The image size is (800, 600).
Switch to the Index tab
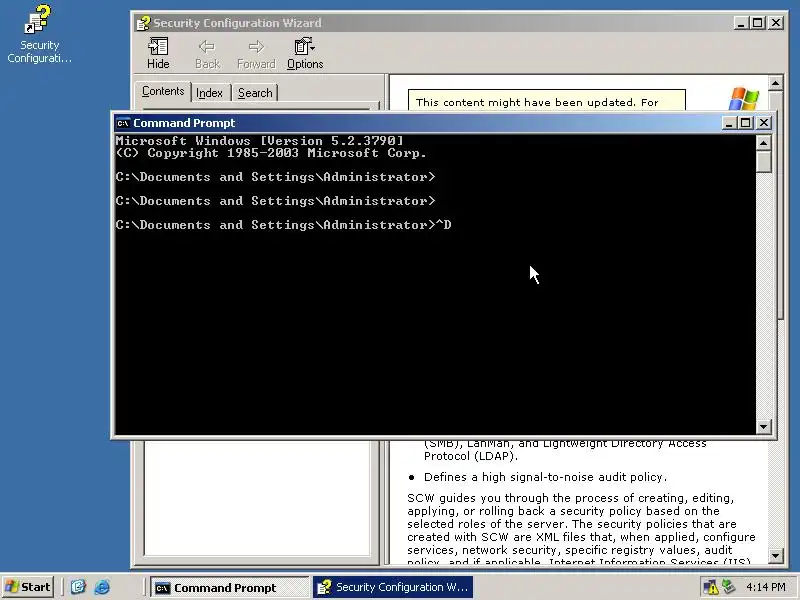(209, 93)
